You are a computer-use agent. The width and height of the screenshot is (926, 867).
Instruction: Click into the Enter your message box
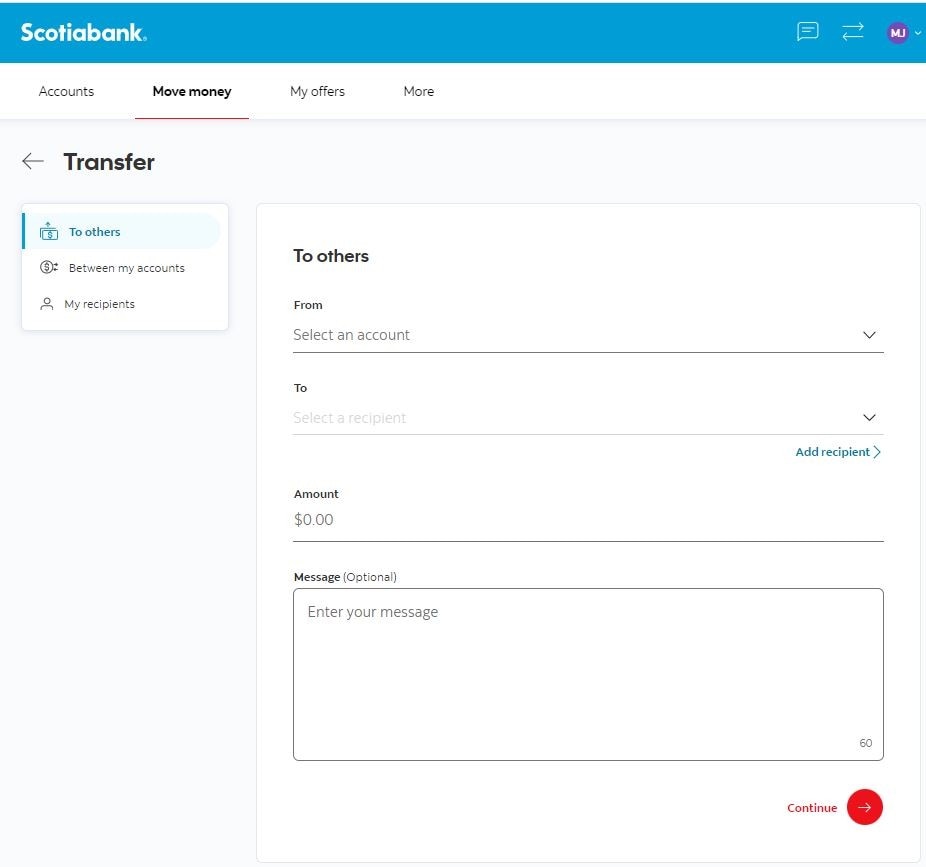588,674
